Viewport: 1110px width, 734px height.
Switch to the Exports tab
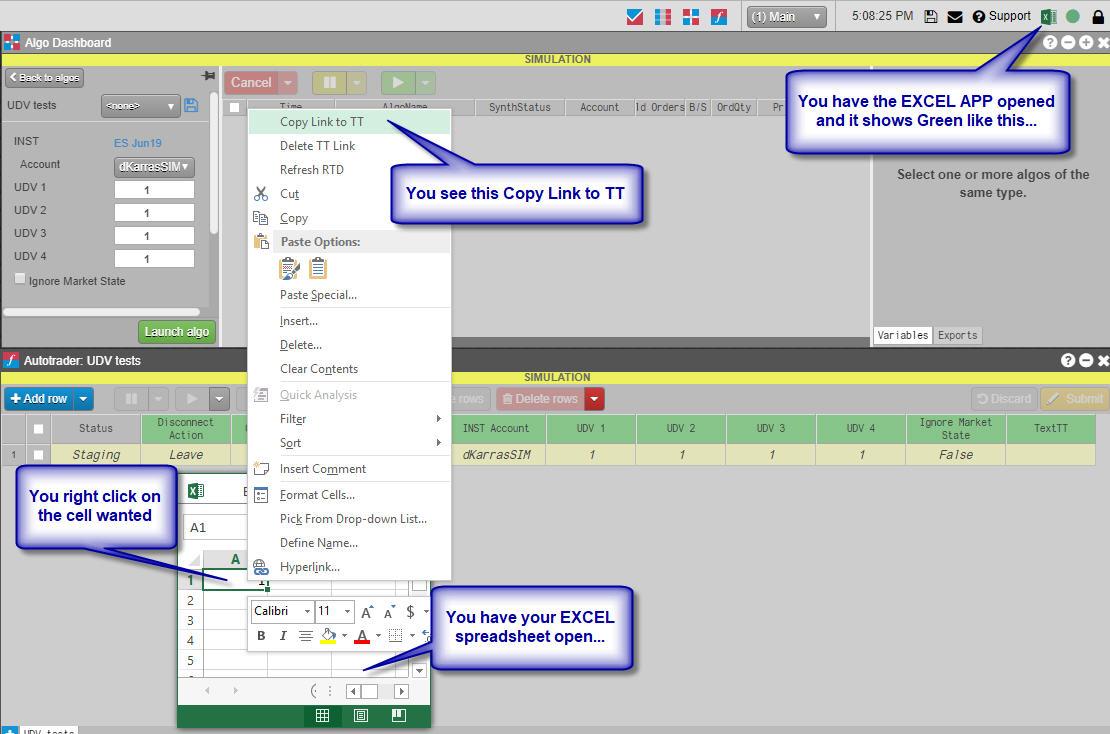pyautogui.click(x=957, y=335)
